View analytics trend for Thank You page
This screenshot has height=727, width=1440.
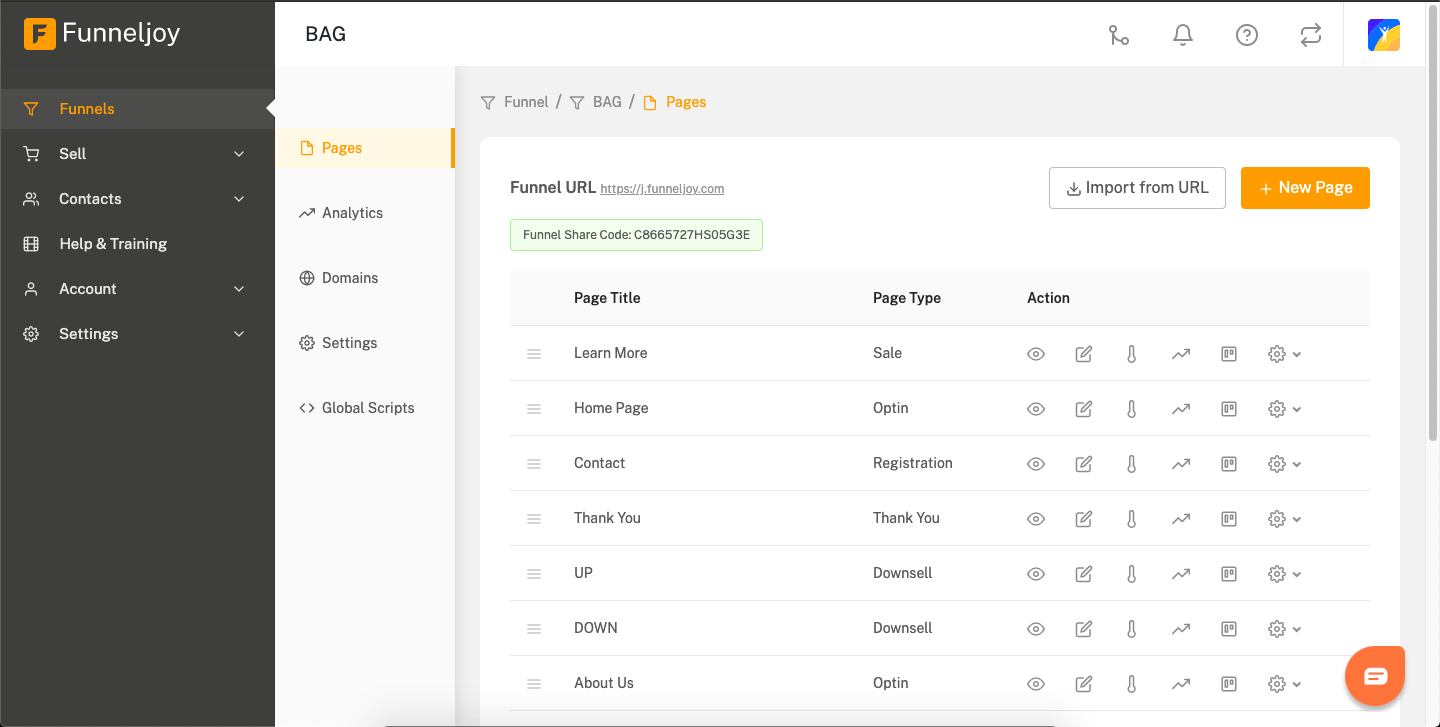[x=1181, y=519]
